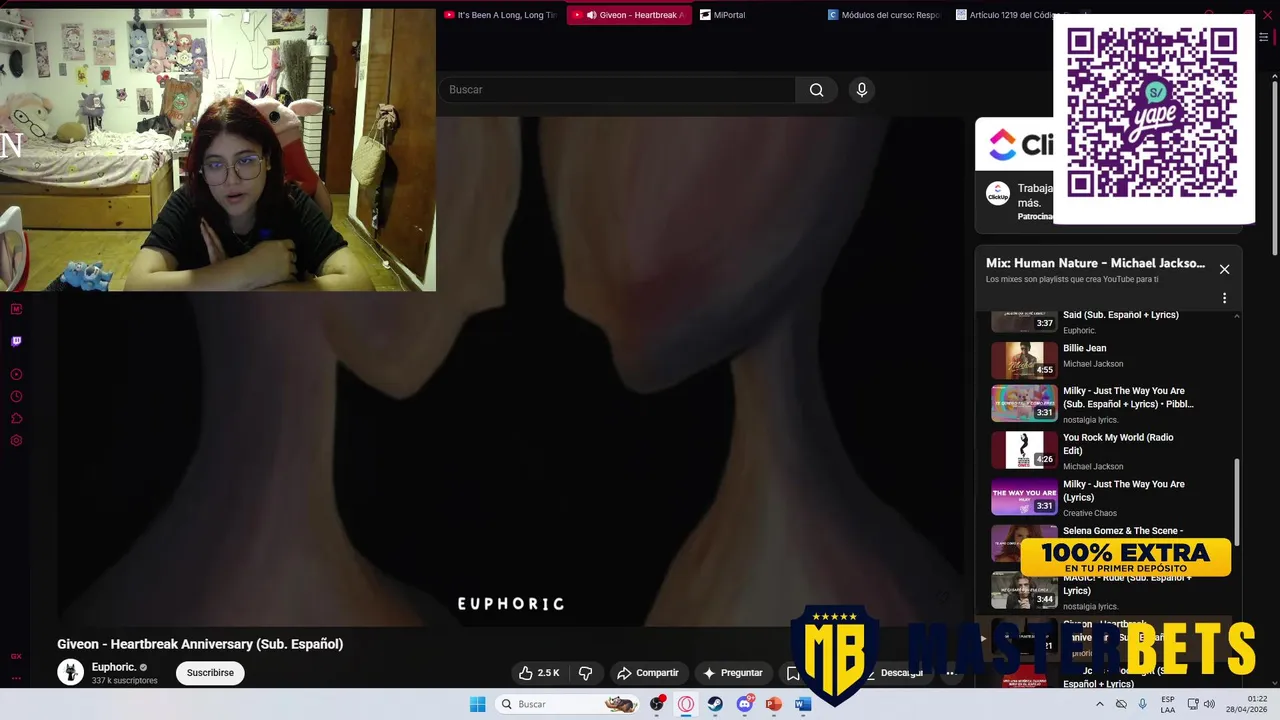Open OBS Studio from the taskbar
1280x720 pixels.
click(x=657, y=704)
